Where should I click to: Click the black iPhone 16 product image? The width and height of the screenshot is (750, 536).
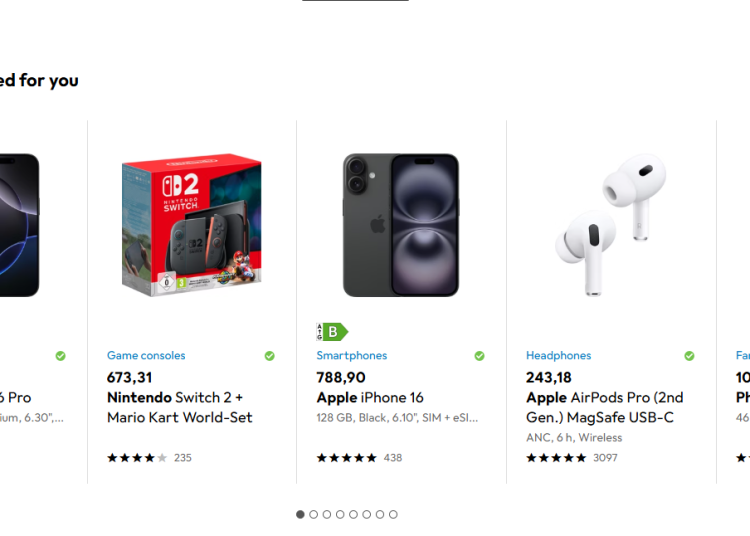pyautogui.click(x=401, y=225)
